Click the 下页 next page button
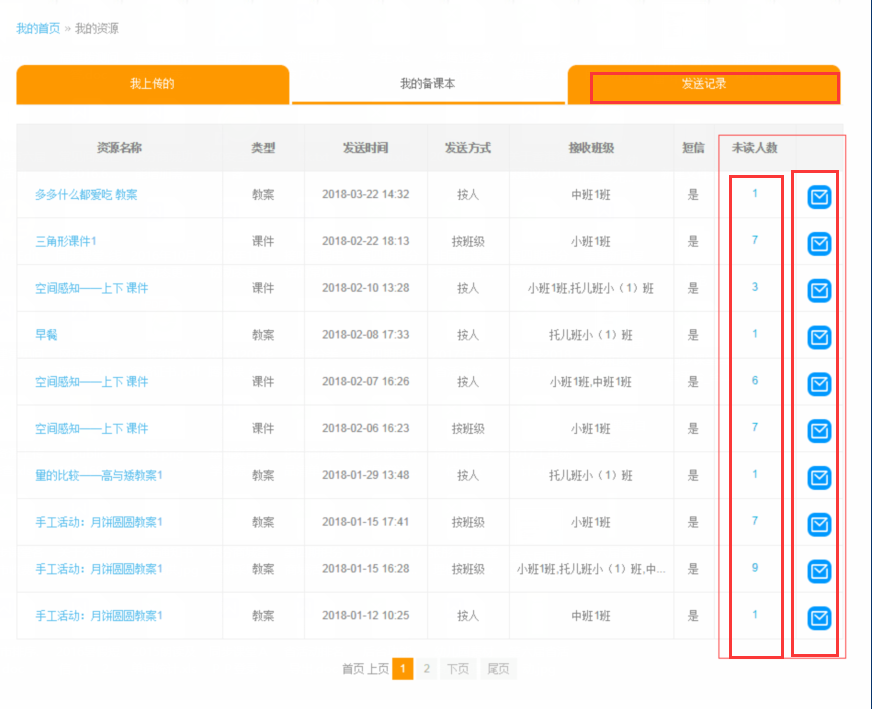This screenshot has width=872, height=709. (457, 669)
